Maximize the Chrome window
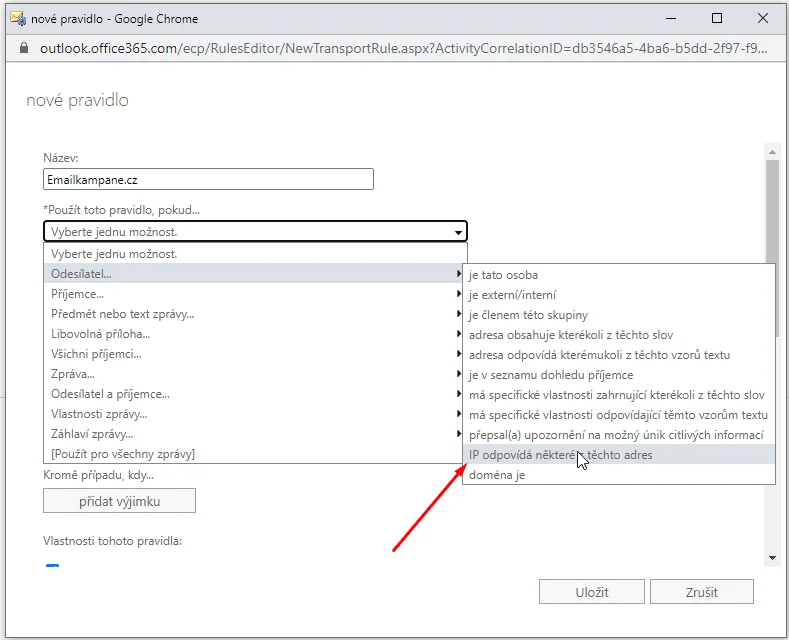 pos(717,19)
